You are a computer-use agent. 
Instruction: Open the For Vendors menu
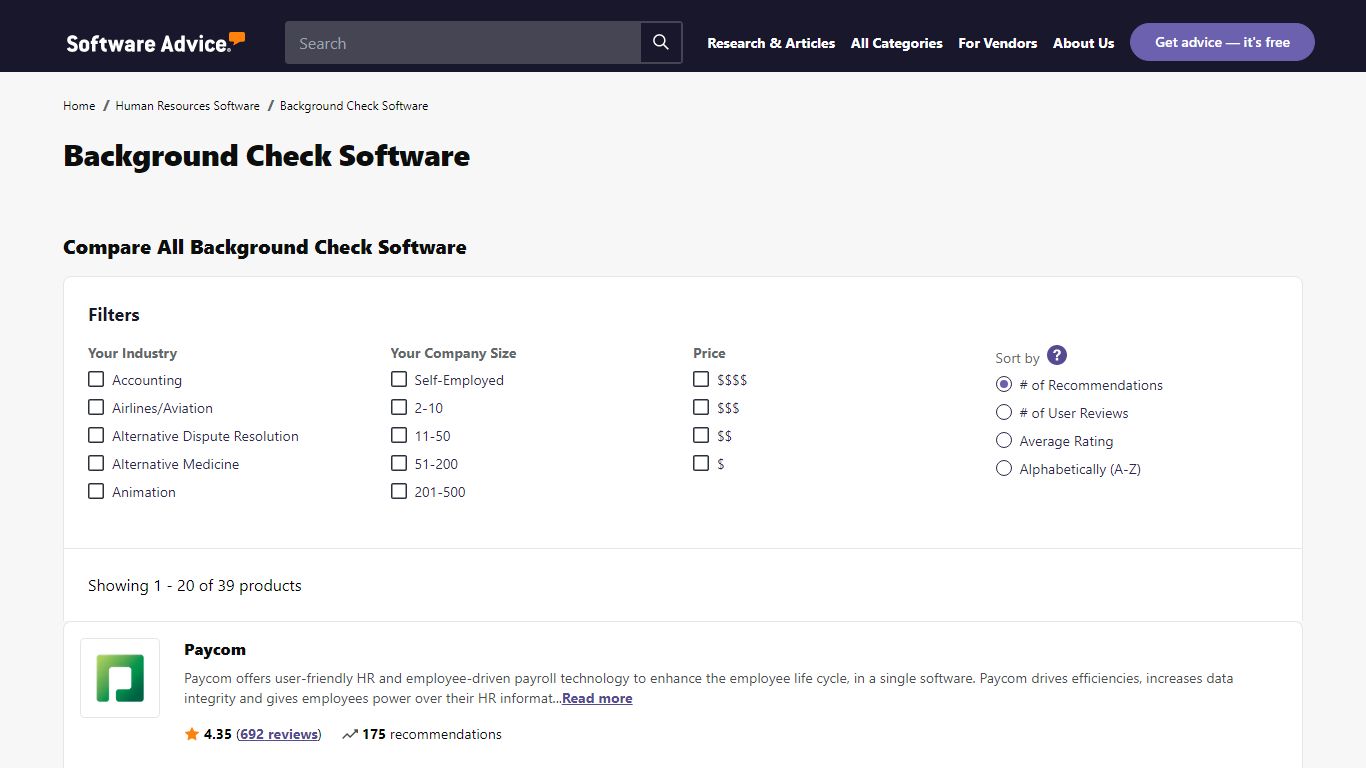point(998,43)
